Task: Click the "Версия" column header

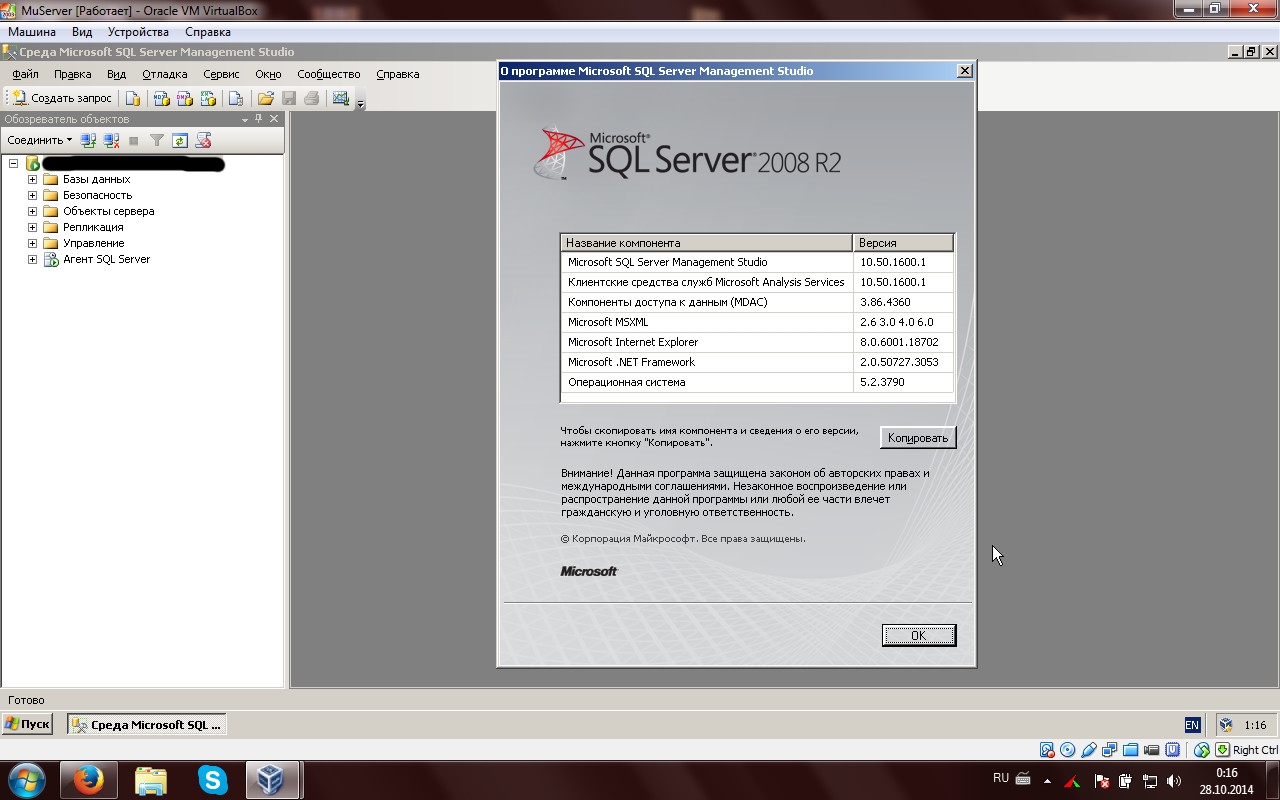Action: (904, 243)
